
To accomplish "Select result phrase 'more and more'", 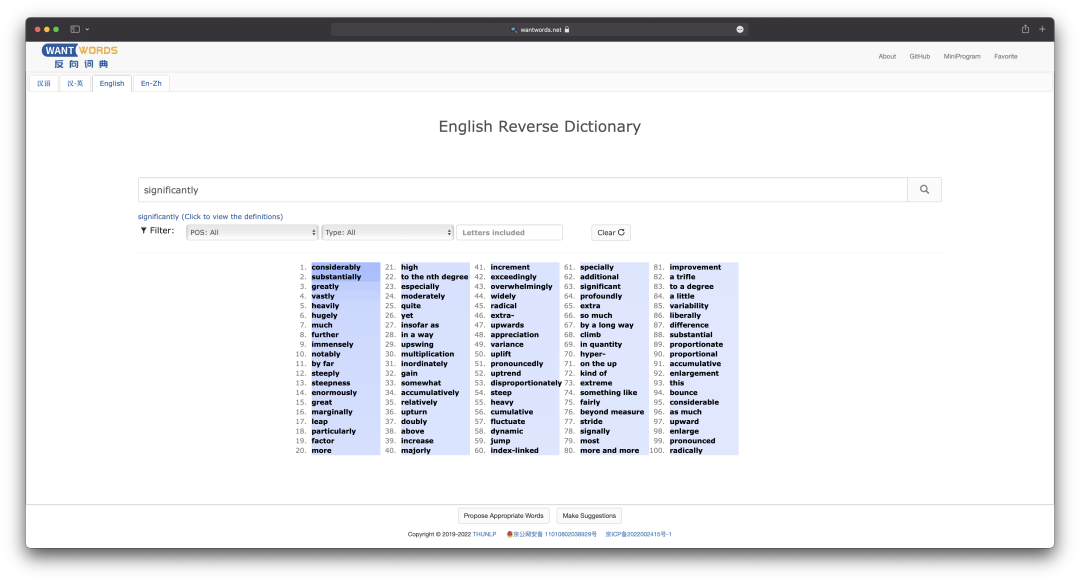I will [x=610, y=450].
